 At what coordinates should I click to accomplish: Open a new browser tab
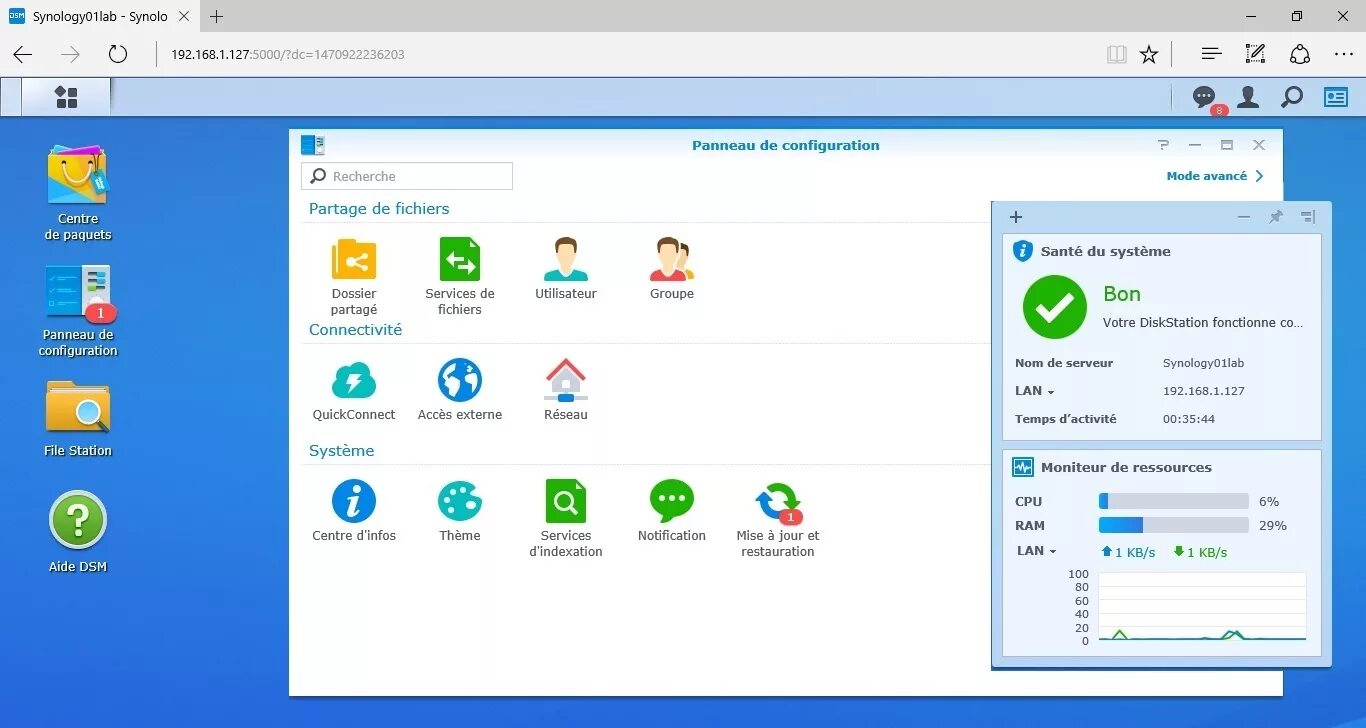(x=217, y=16)
